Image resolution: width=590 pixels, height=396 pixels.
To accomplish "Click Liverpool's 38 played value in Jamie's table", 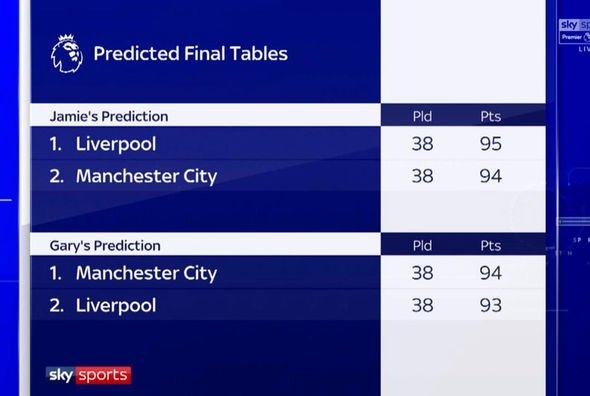I will coord(422,144).
